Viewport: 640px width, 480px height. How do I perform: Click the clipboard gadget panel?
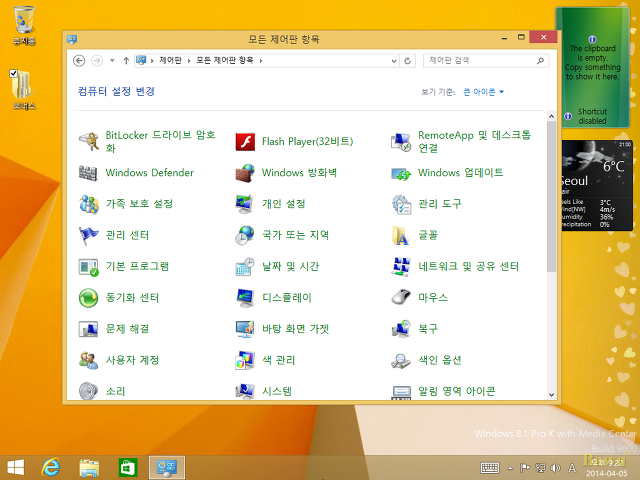(593, 67)
